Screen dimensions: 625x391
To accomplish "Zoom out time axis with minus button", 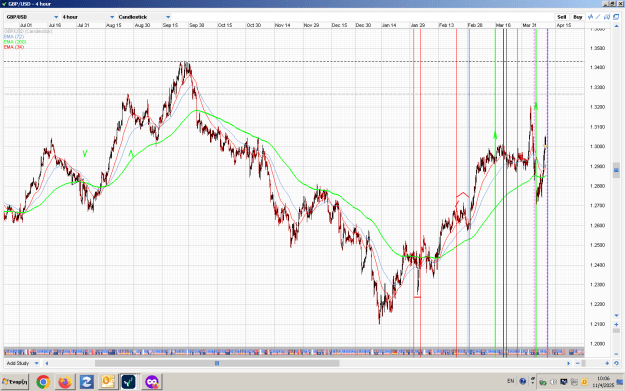I will [x=578, y=363].
